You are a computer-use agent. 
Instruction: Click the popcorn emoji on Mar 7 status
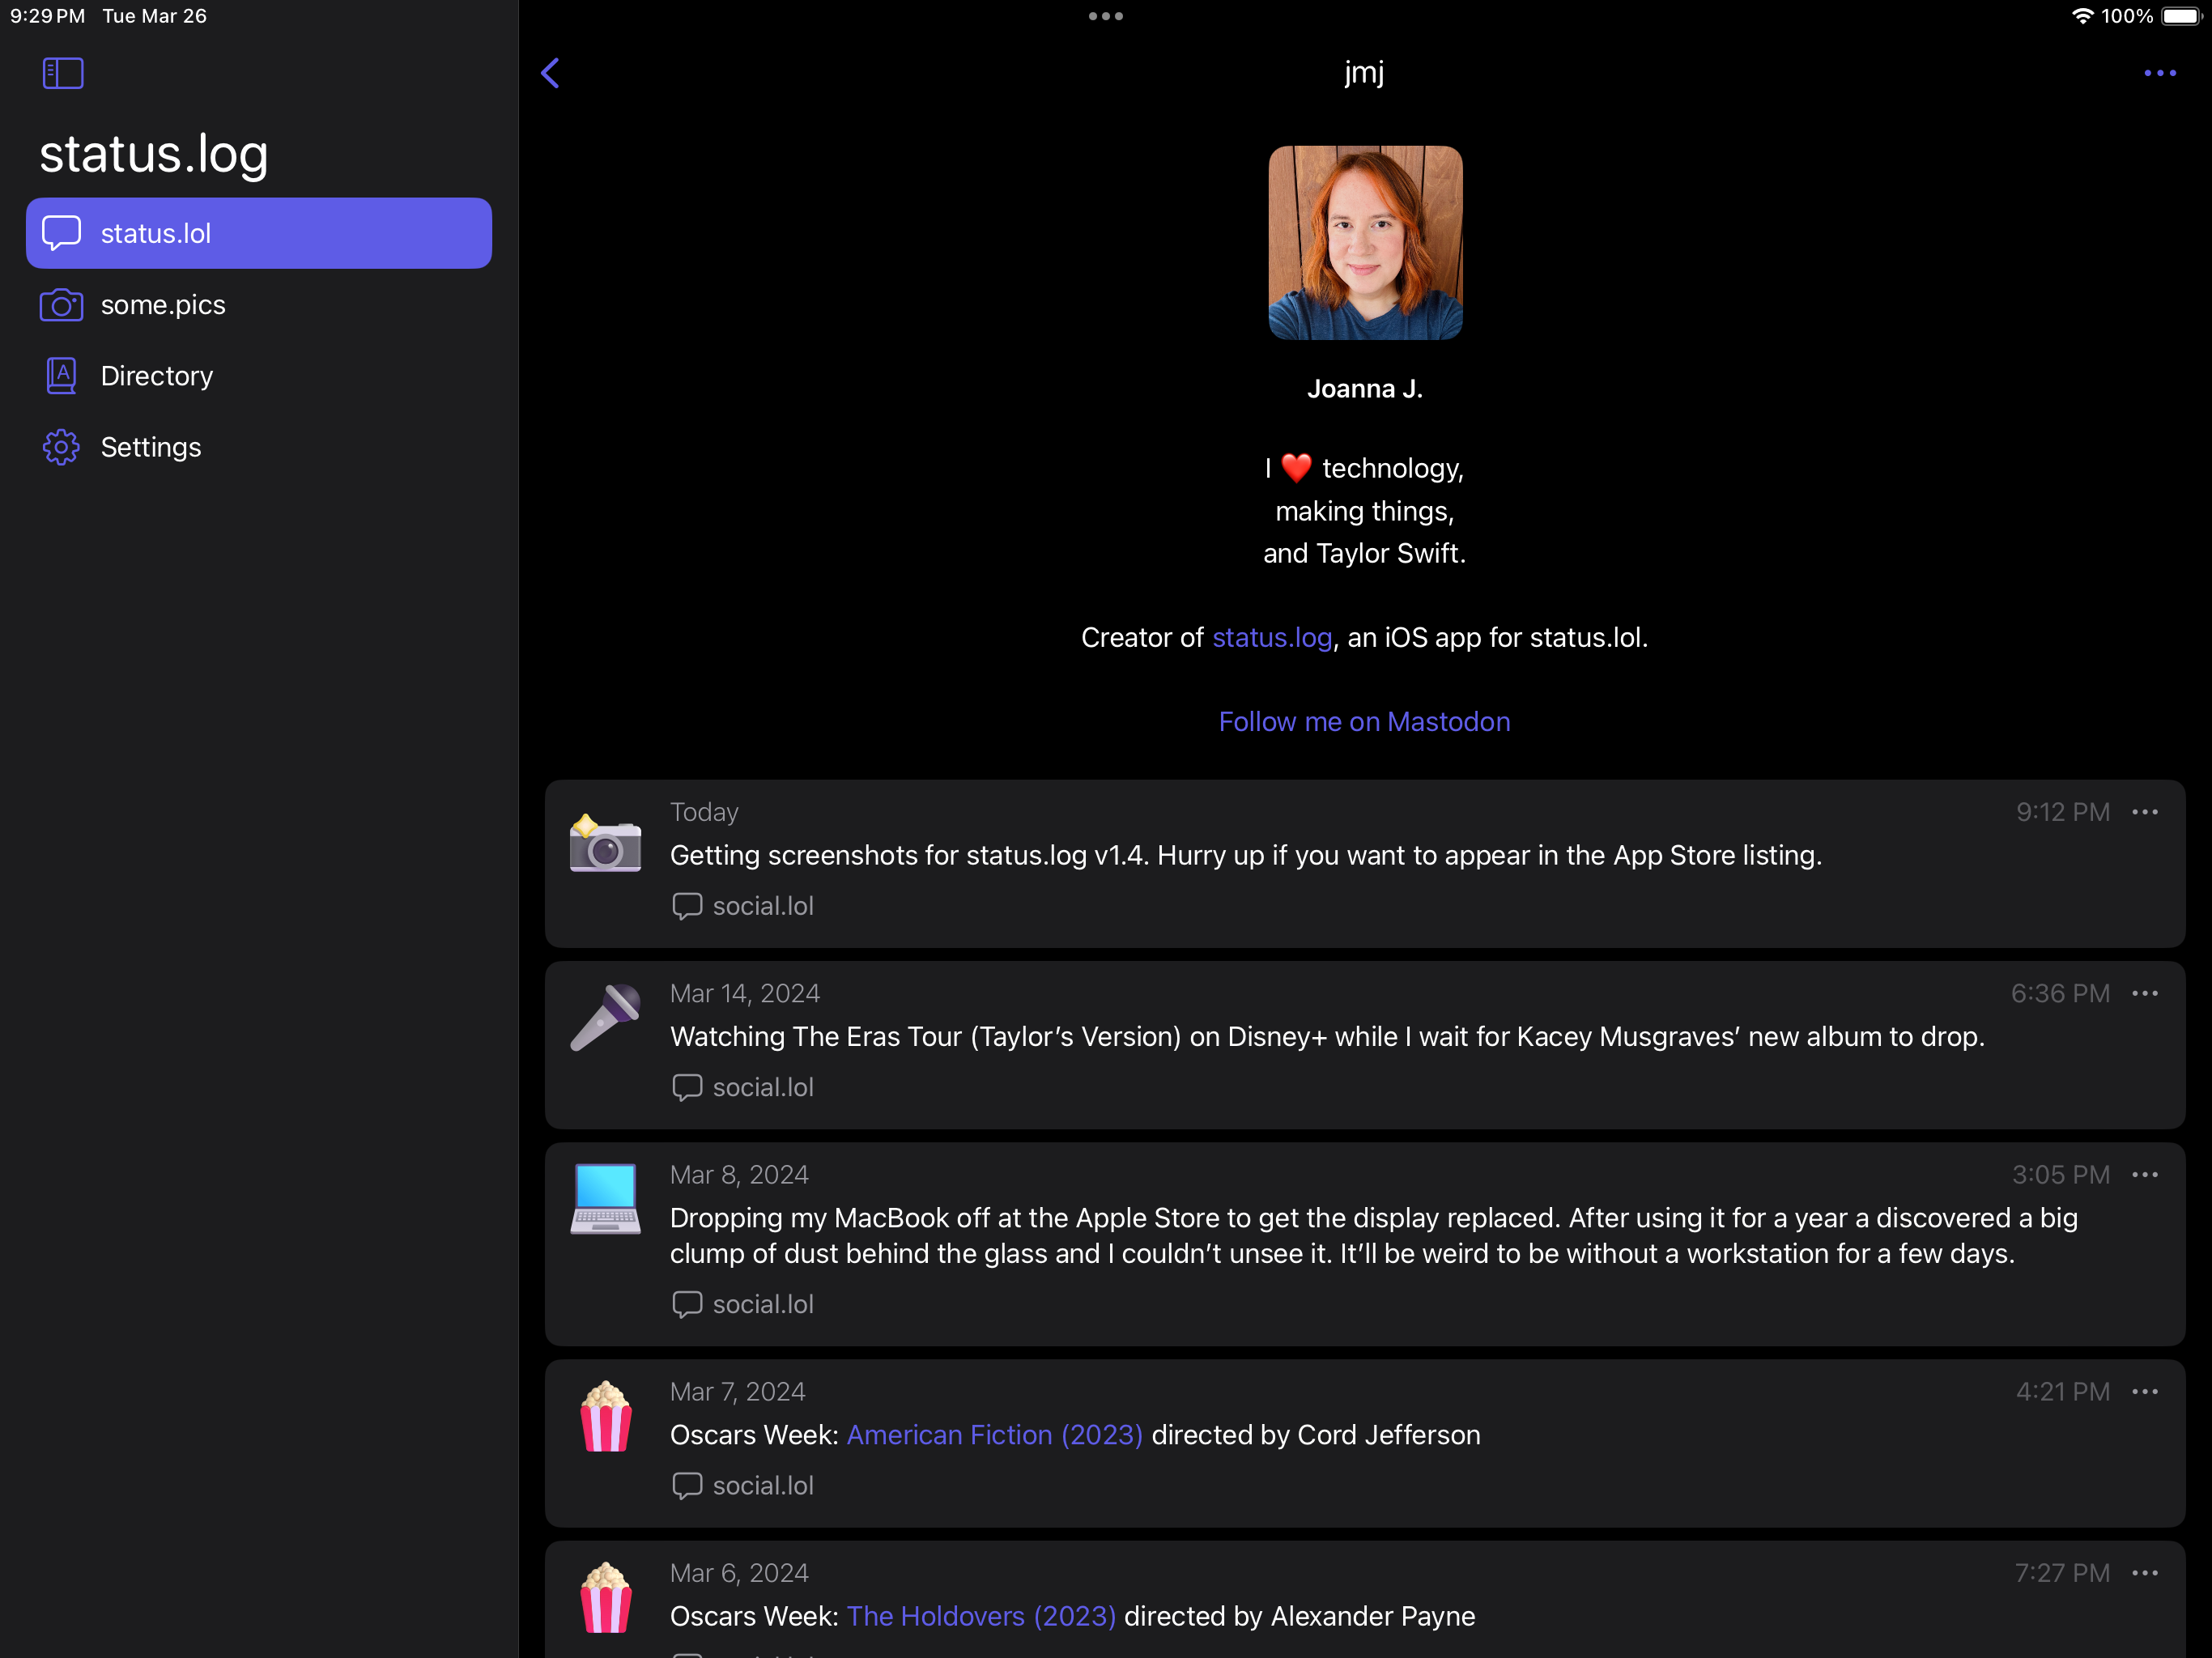[605, 1415]
